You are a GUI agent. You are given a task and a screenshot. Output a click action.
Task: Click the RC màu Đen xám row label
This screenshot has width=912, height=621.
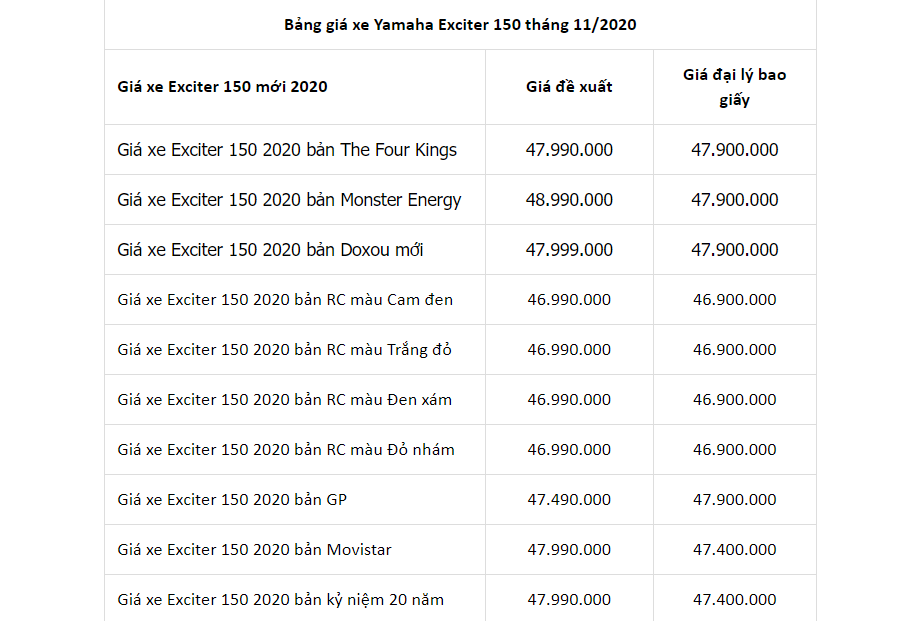[x=284, y=400]
